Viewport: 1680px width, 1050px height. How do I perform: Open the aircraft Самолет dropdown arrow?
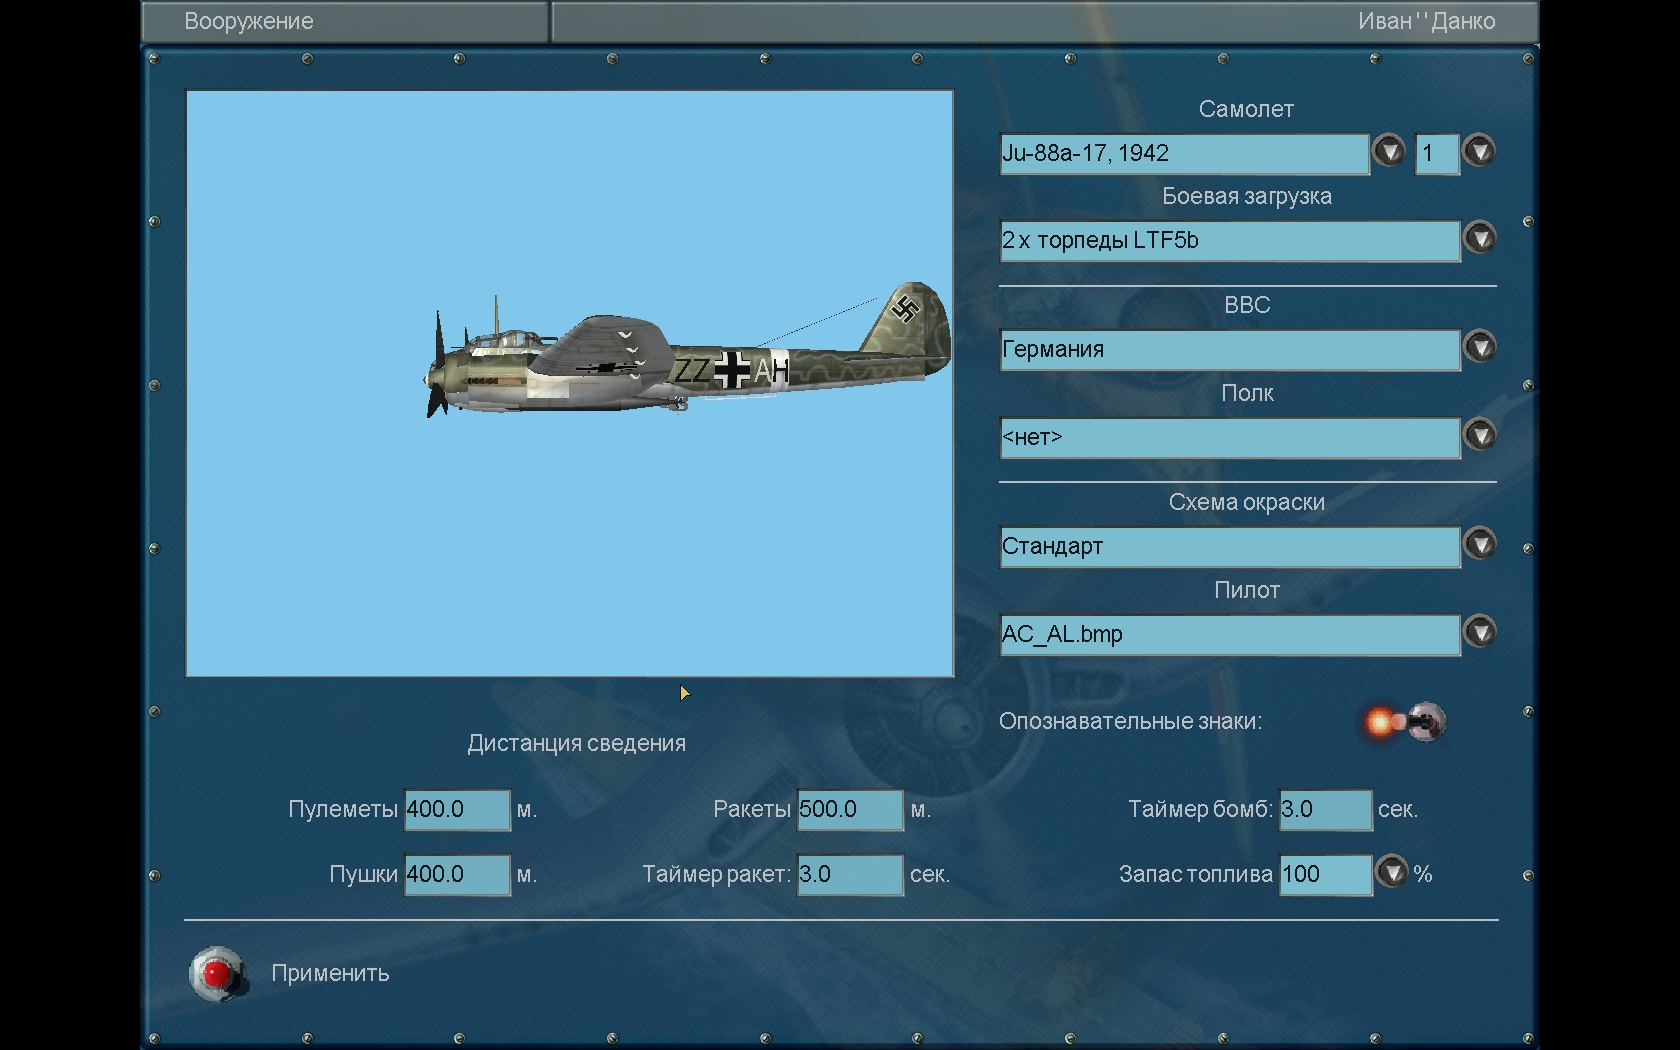point(1388,152)
